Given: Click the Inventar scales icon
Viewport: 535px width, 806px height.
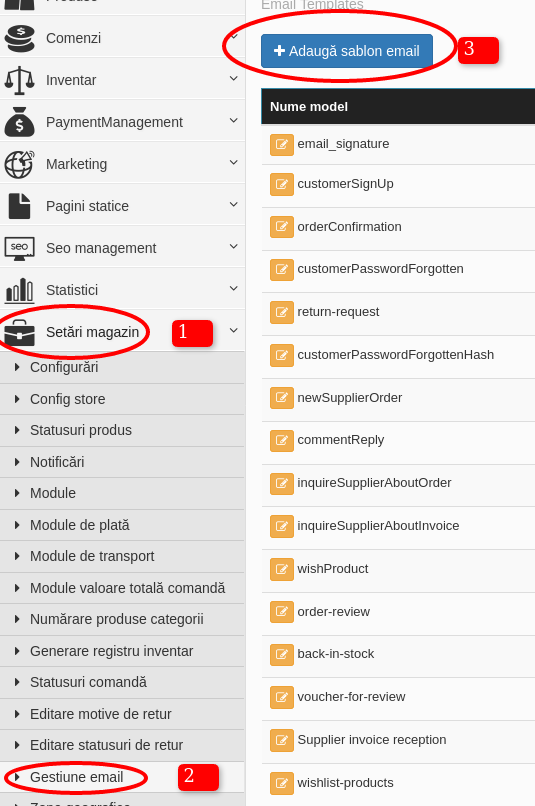Looking at the screenshot, I should 20,80.
